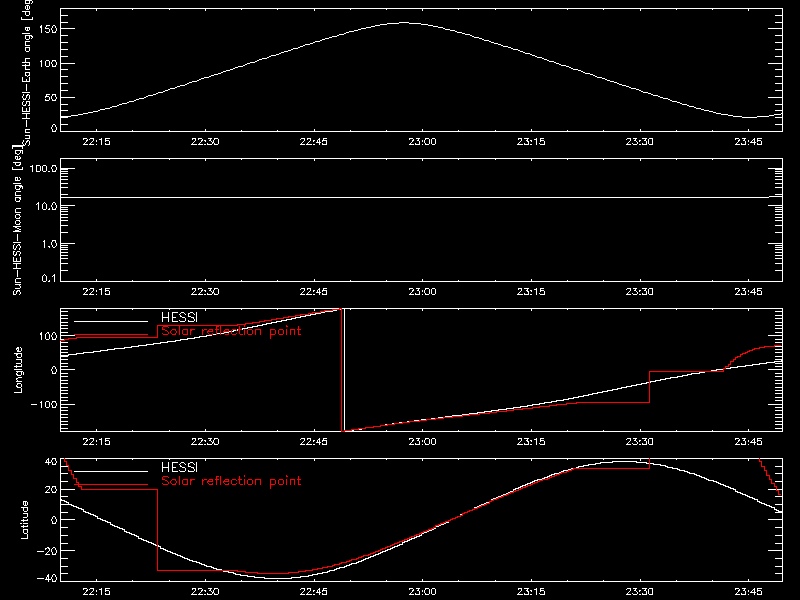
Task: Click the 100.0 tick on Moon angle axis
Action: [x=43, y=169]
